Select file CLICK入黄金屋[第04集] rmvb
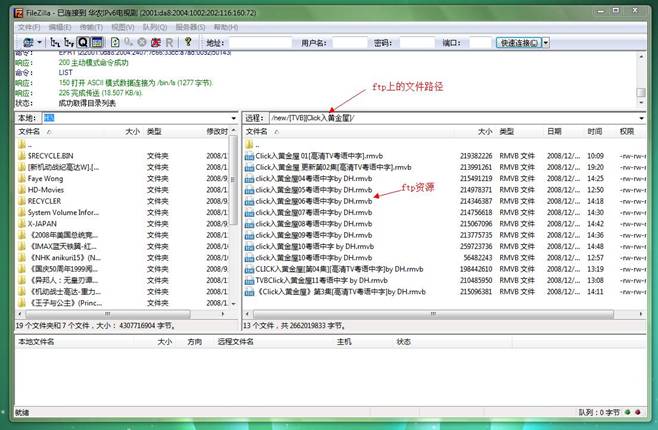Viewport: 658px width, 430px height. point(339,269)
